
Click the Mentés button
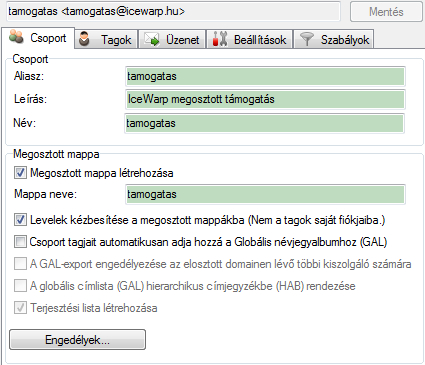pos(386,12)
